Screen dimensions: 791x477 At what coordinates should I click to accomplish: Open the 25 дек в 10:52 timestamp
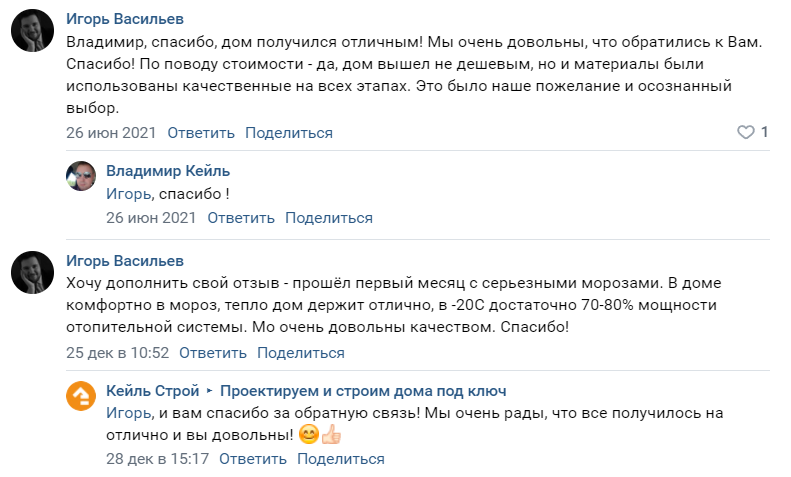(x=118, y=352)
